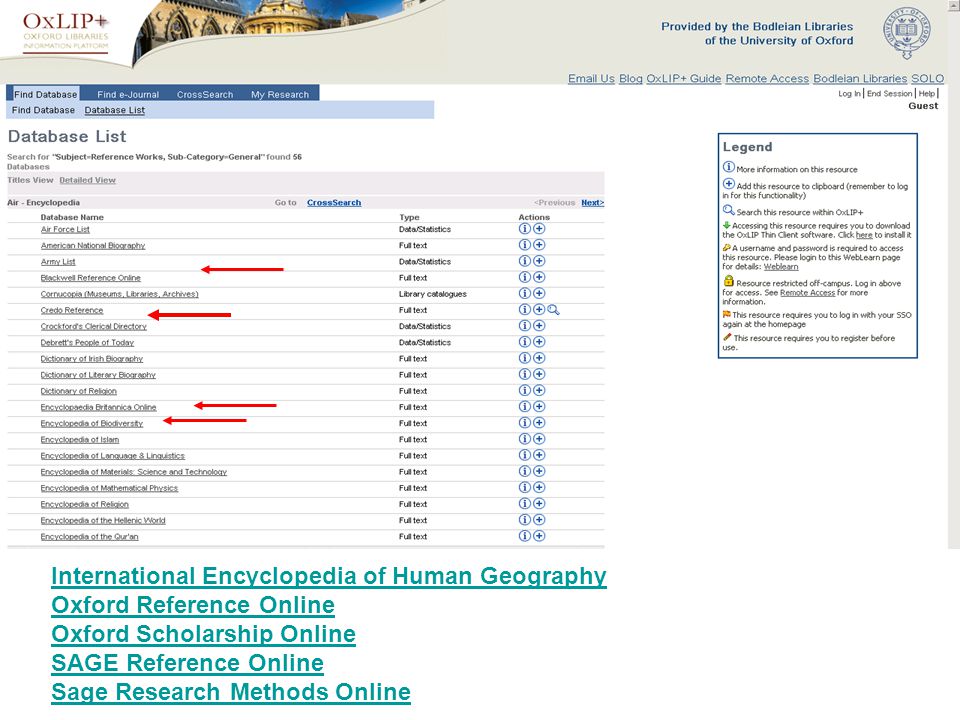Add Air Force List to clipboard
This screenshot has width=960, height=720.
(x=539, y=228)
